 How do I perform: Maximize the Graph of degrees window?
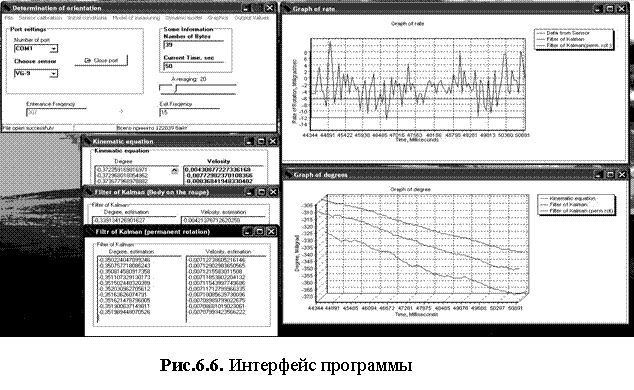pyautogui.click(x=610, y=175)
